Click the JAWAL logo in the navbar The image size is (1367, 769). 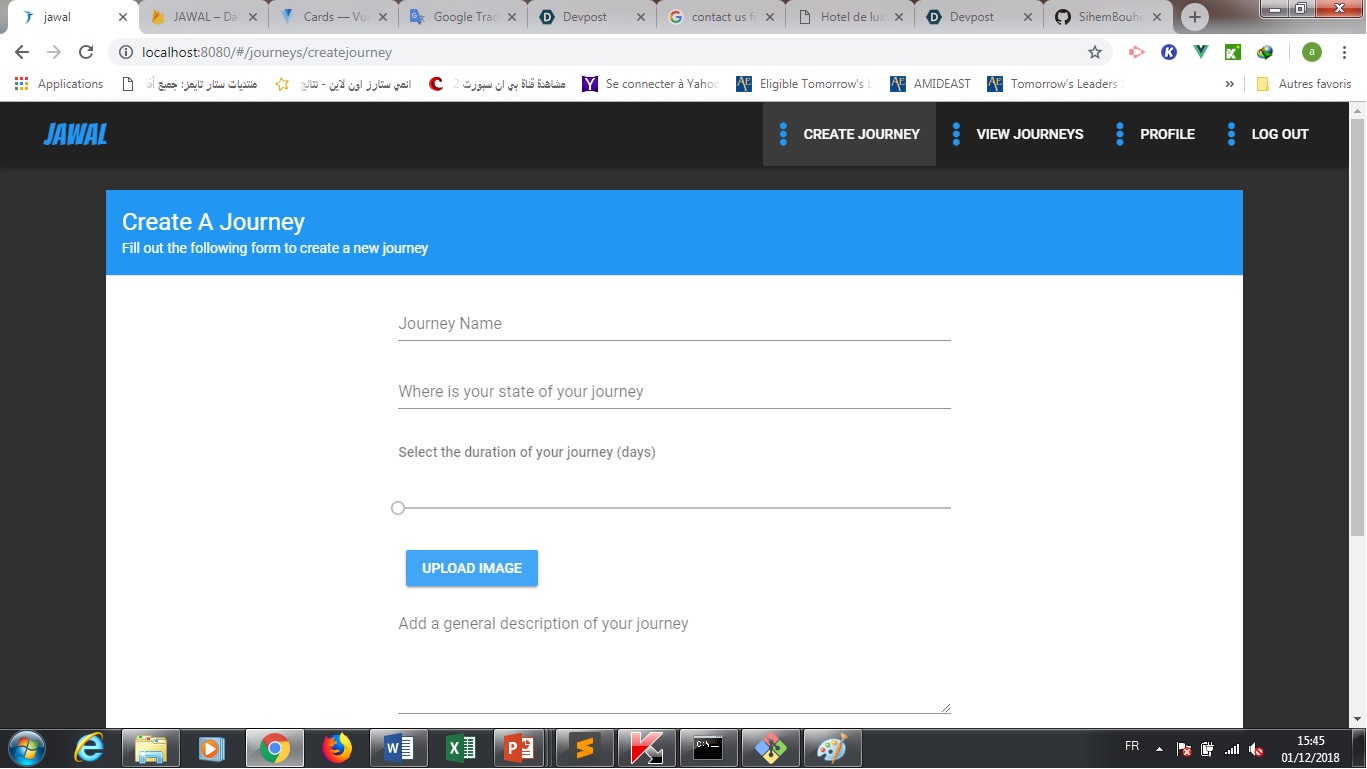[75, 133]
